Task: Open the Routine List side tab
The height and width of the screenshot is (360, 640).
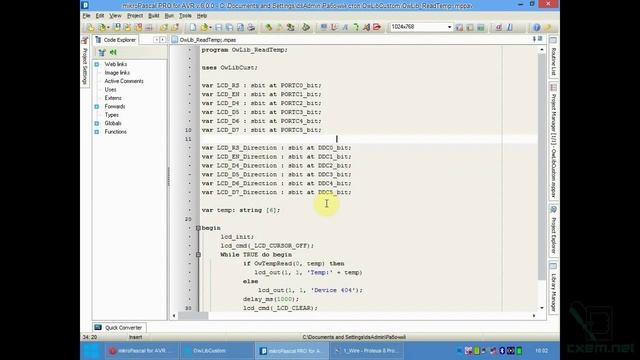Action: 553,57
